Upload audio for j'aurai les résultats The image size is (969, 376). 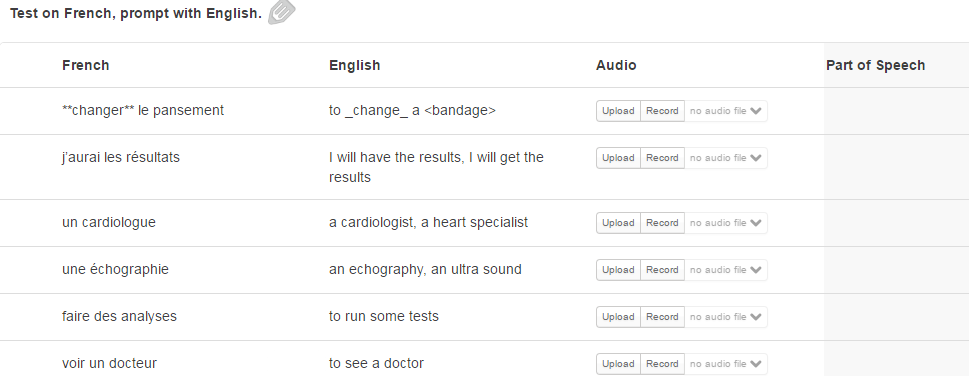618,158
